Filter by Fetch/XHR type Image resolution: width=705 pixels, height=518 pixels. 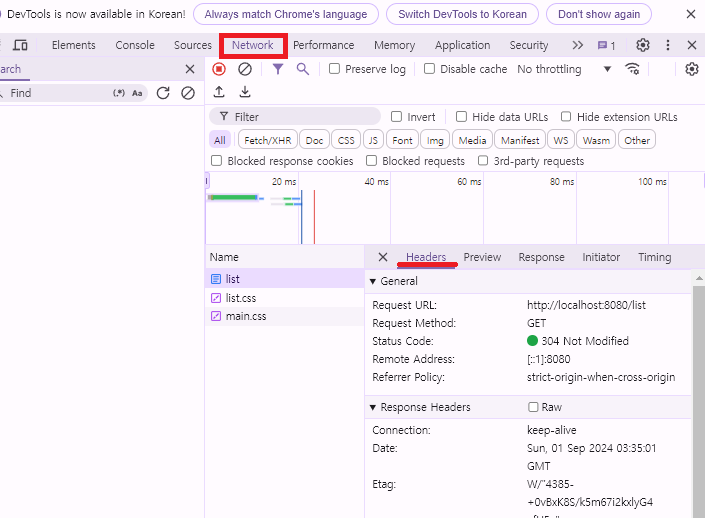[x=268, y=140]
